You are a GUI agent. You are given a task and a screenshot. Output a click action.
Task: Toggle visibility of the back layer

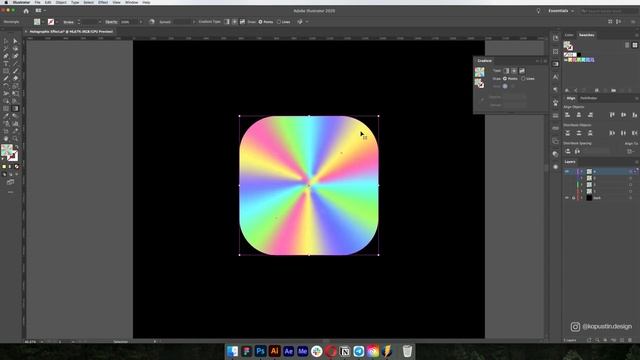coord(567,198)
